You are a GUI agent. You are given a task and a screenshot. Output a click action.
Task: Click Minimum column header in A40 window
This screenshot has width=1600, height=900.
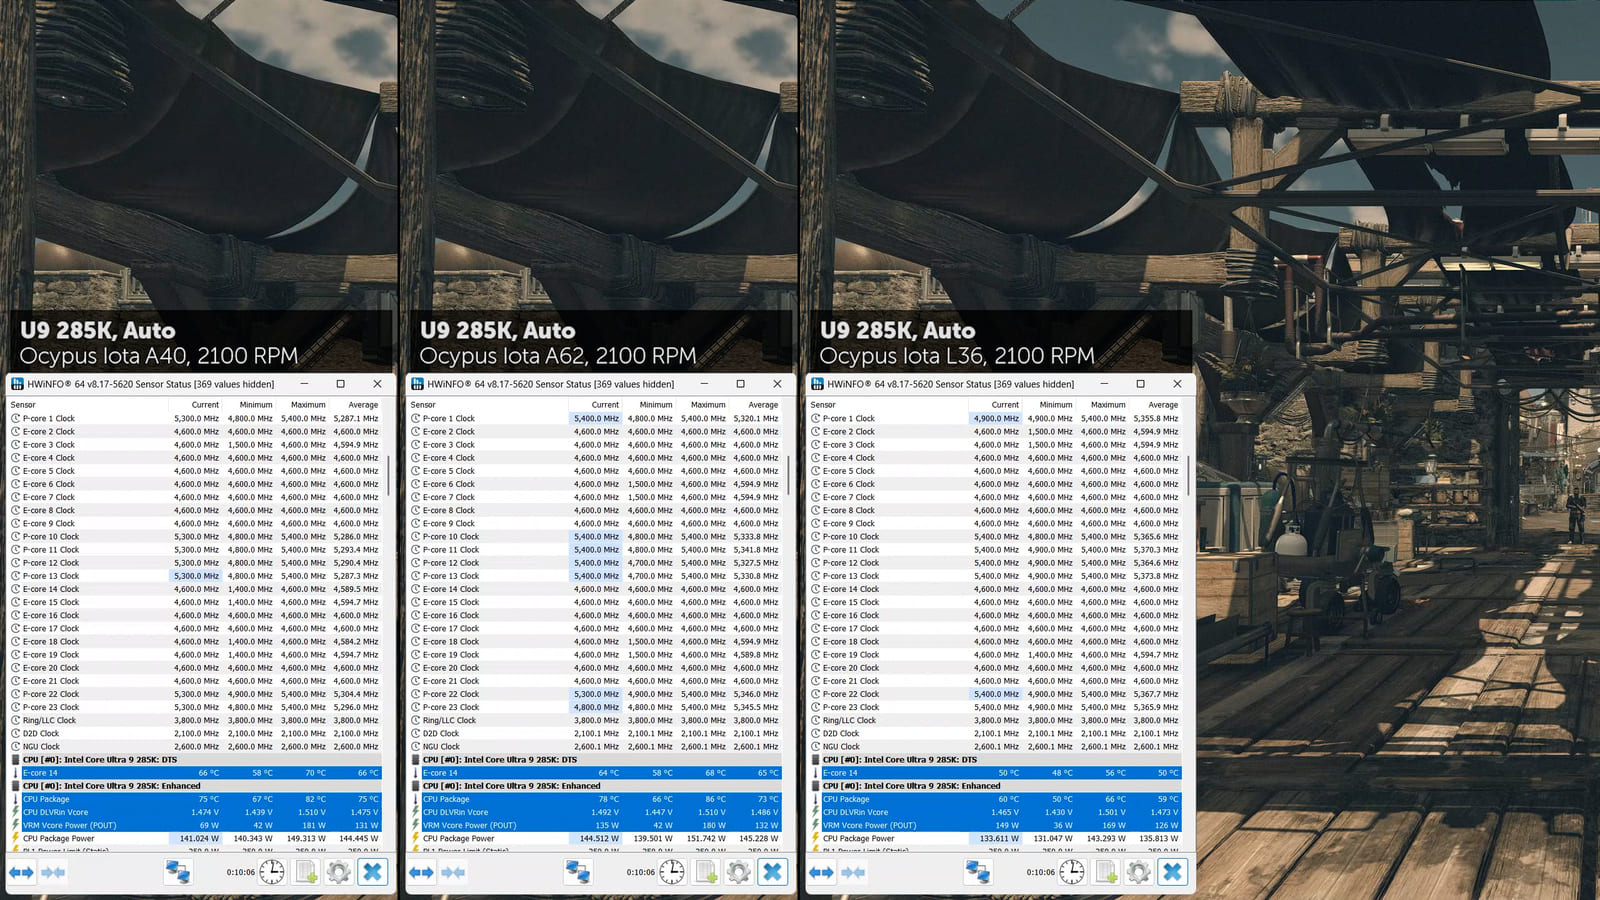point(256,405)
